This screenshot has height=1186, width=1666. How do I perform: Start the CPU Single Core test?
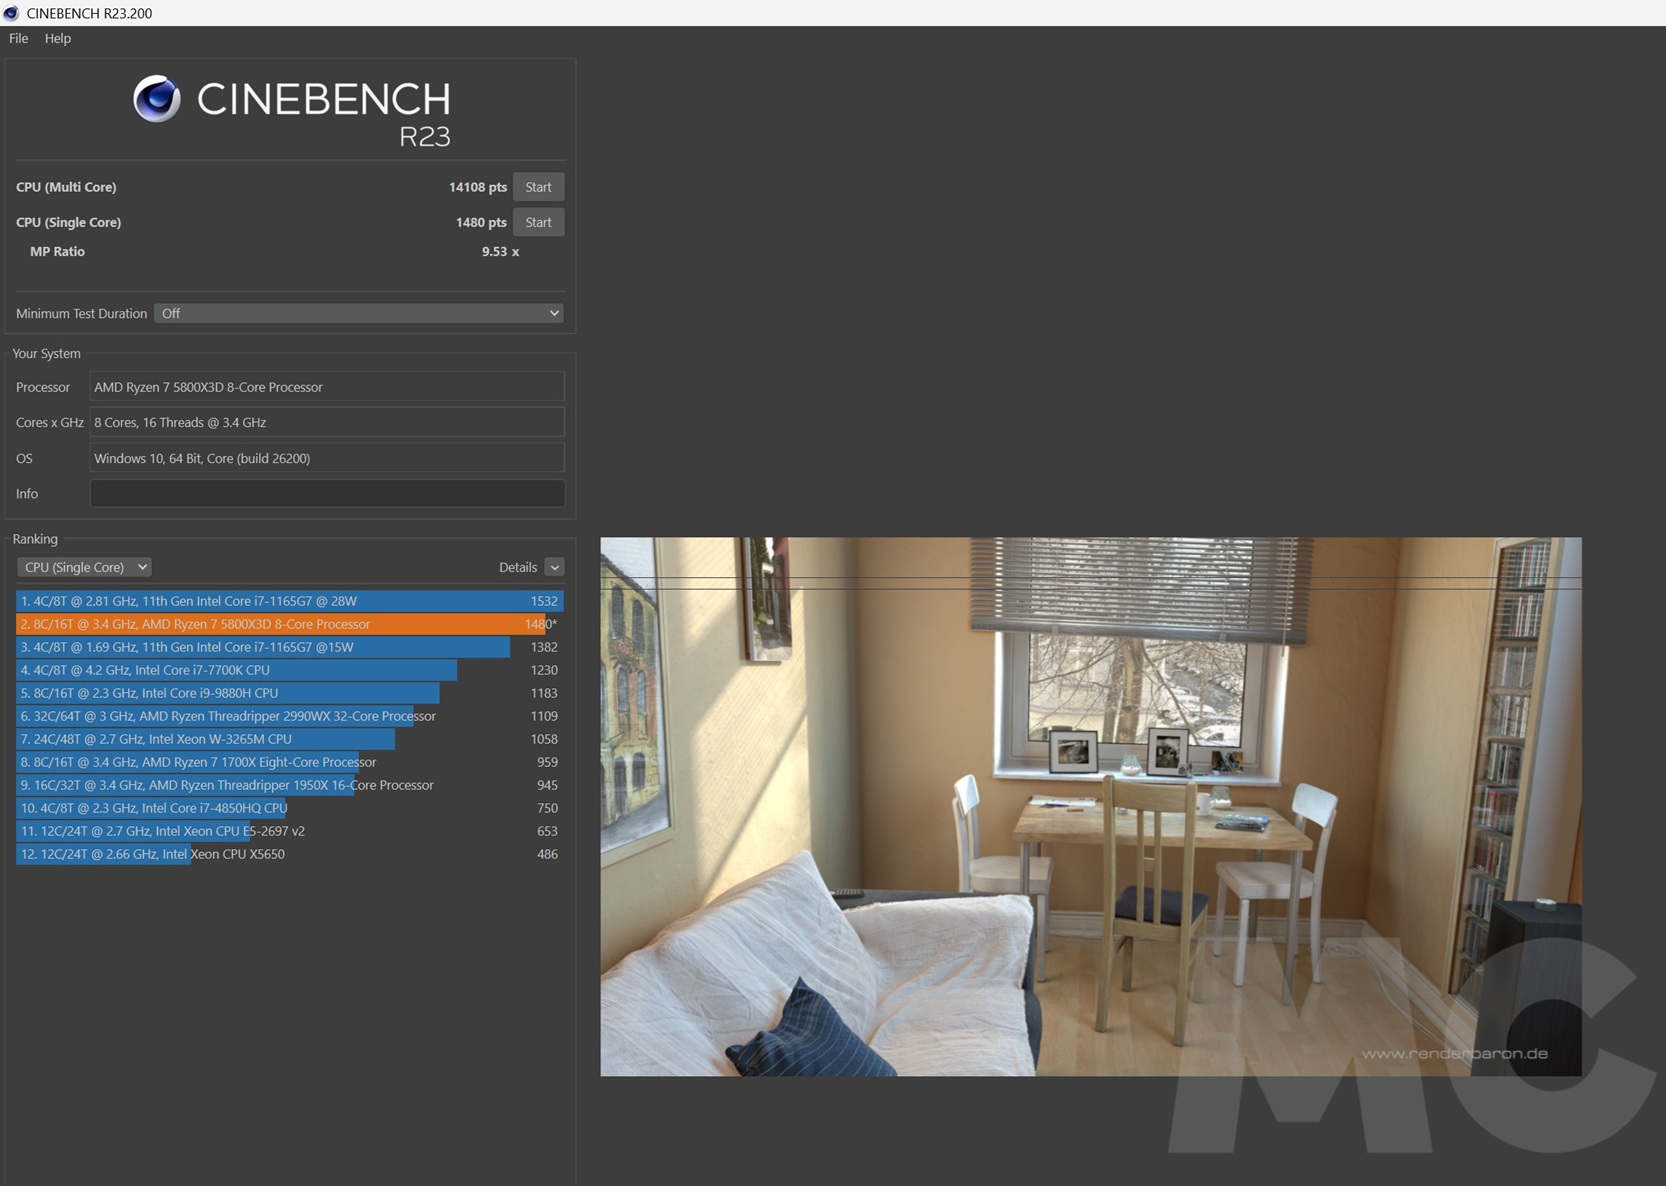click(538, 222)
